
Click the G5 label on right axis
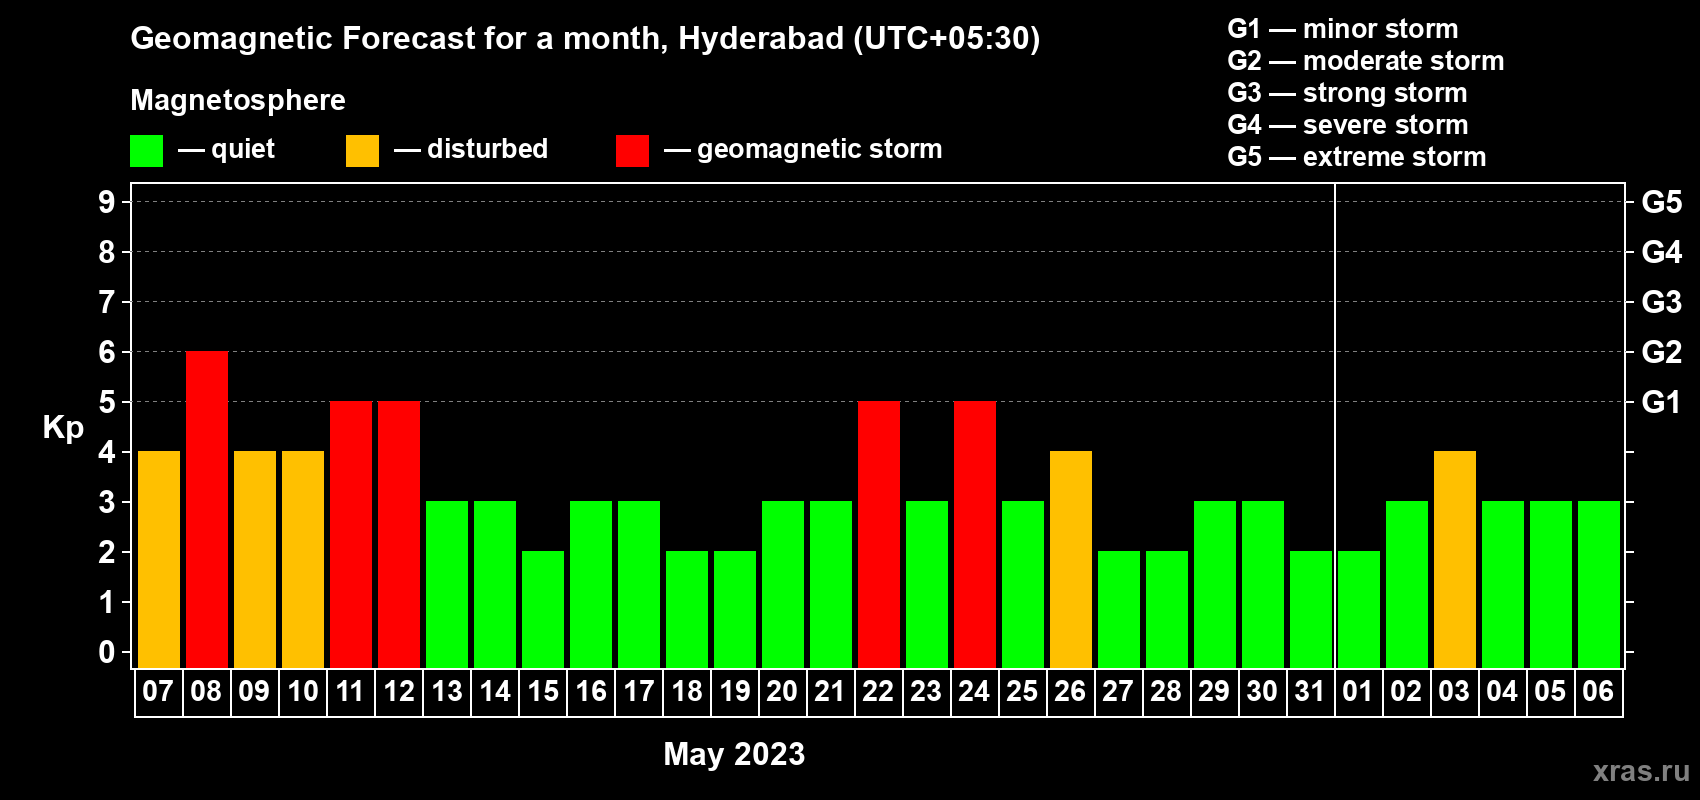click(1662, 202)
